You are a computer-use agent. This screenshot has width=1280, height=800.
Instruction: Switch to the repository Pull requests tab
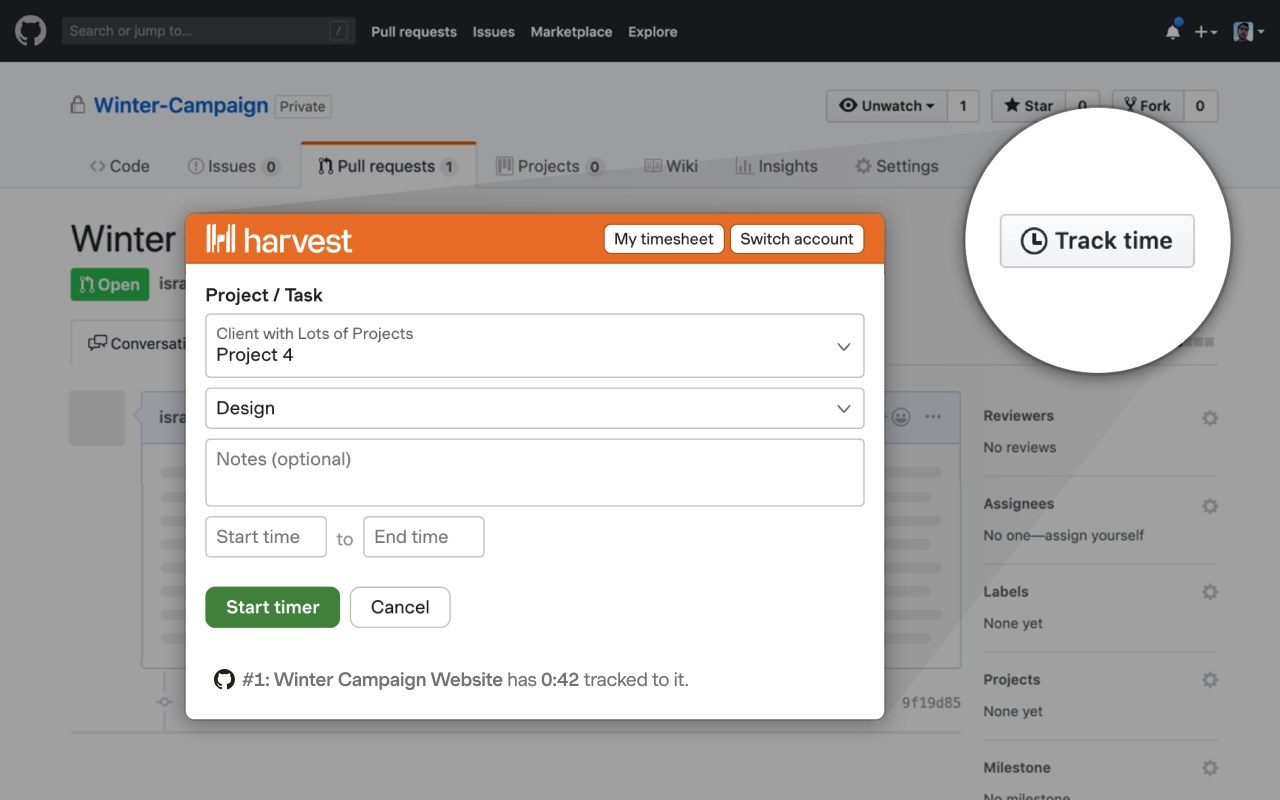point(388,166)
